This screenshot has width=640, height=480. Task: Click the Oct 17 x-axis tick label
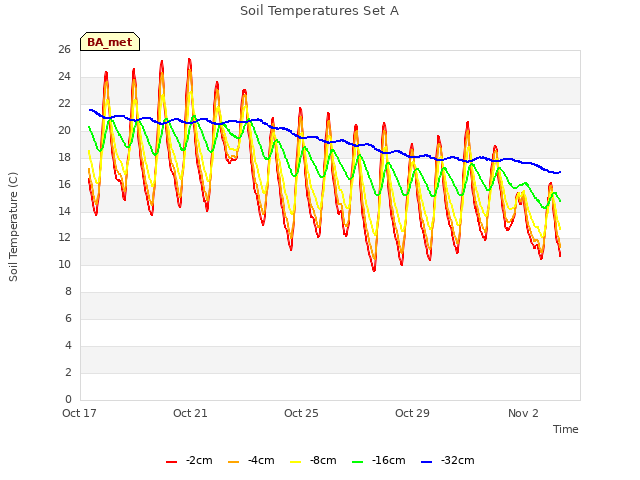click(79, 413)
